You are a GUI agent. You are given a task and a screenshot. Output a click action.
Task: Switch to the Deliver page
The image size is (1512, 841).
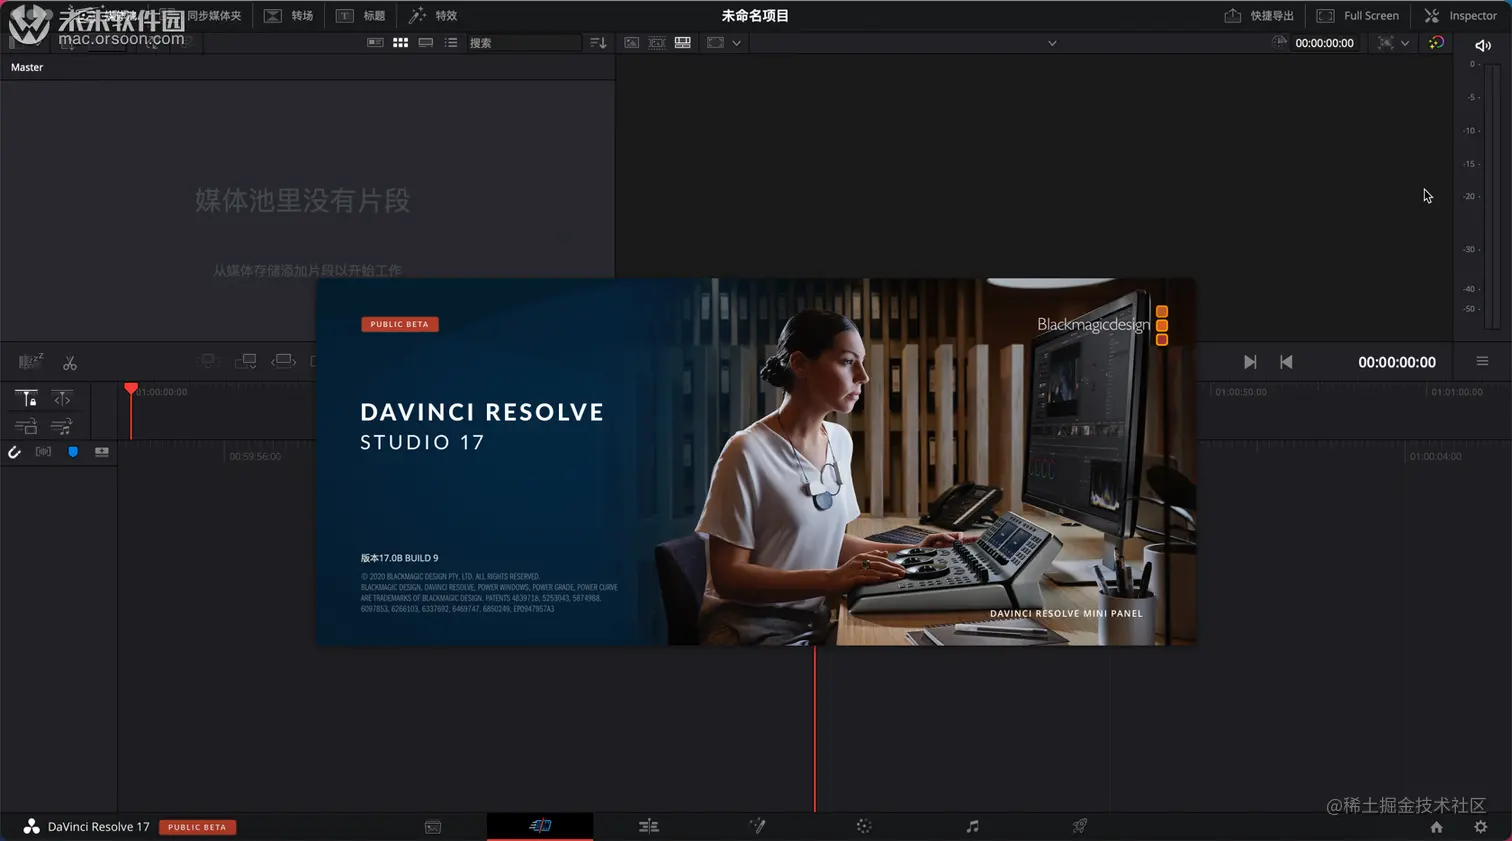coord(1080,826)
